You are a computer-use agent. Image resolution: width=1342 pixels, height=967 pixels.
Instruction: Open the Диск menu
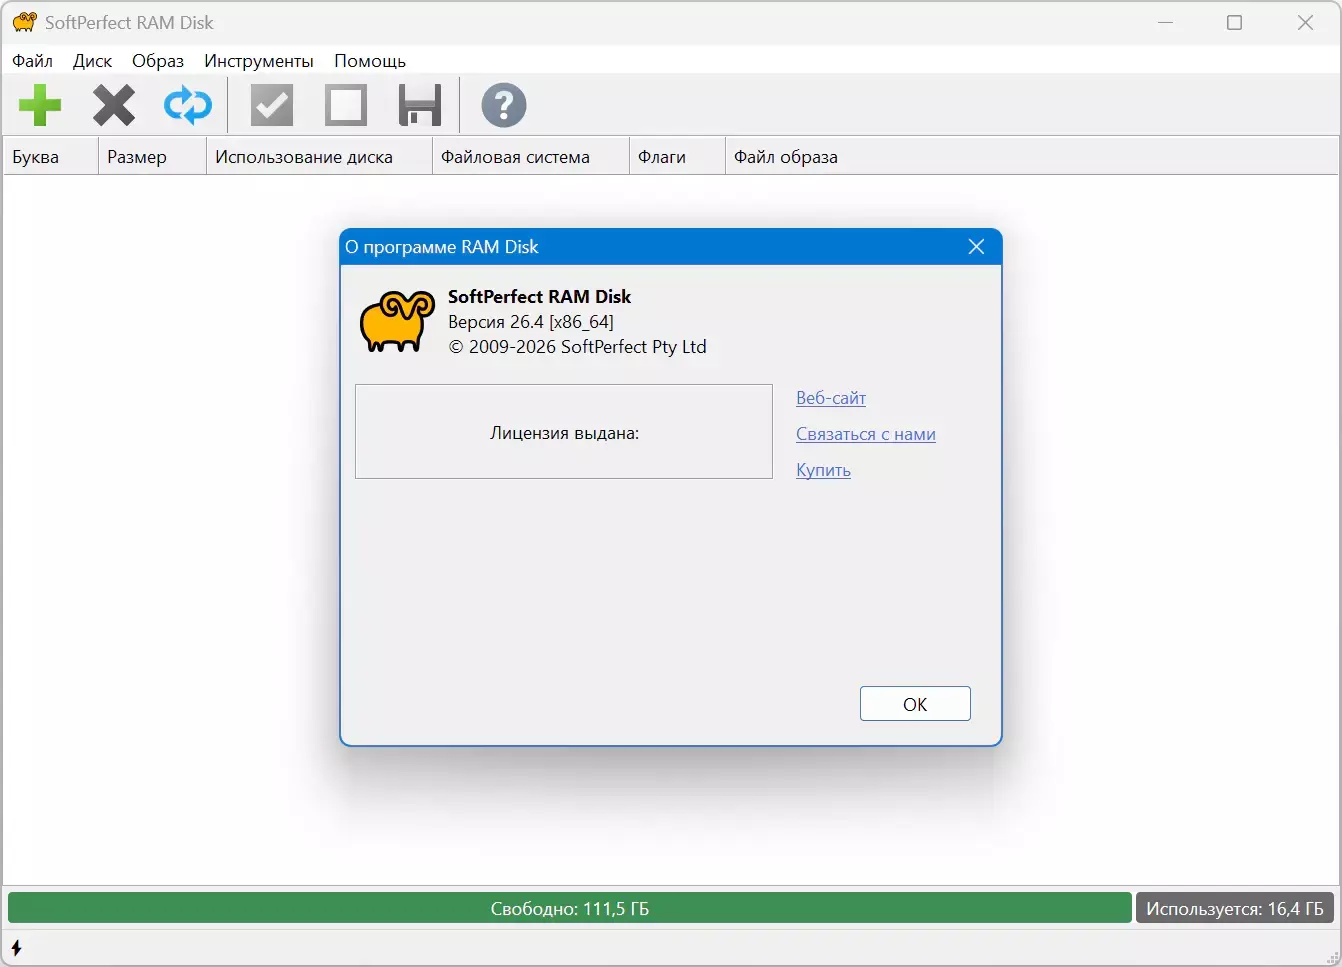coord(92,61)
